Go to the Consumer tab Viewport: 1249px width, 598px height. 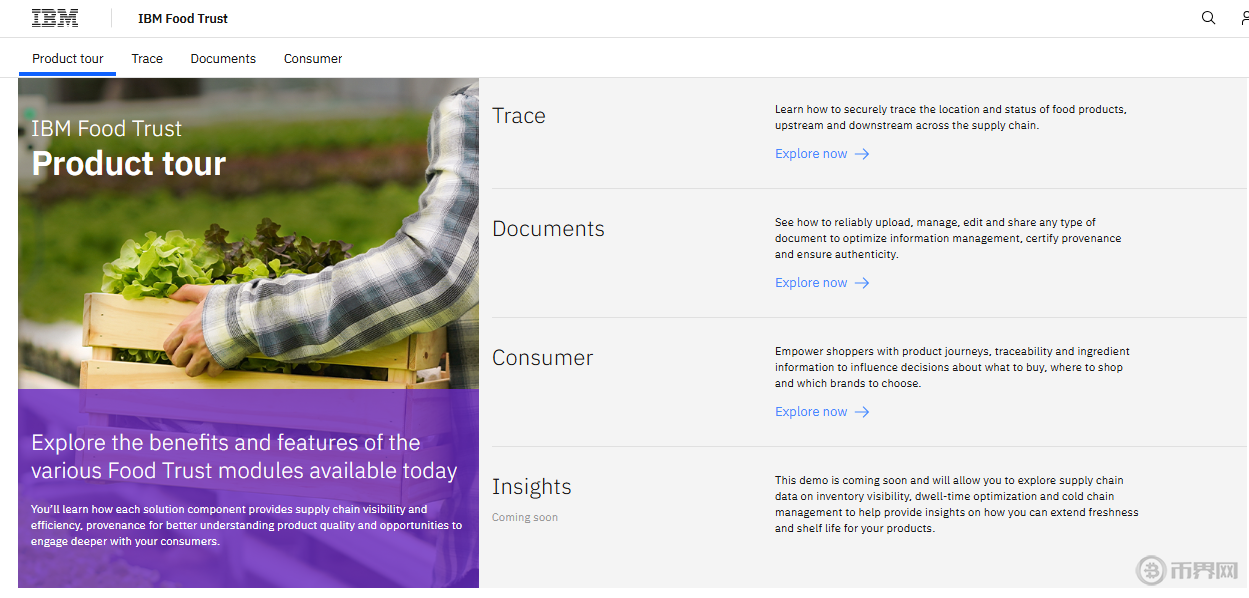[313, 59]
